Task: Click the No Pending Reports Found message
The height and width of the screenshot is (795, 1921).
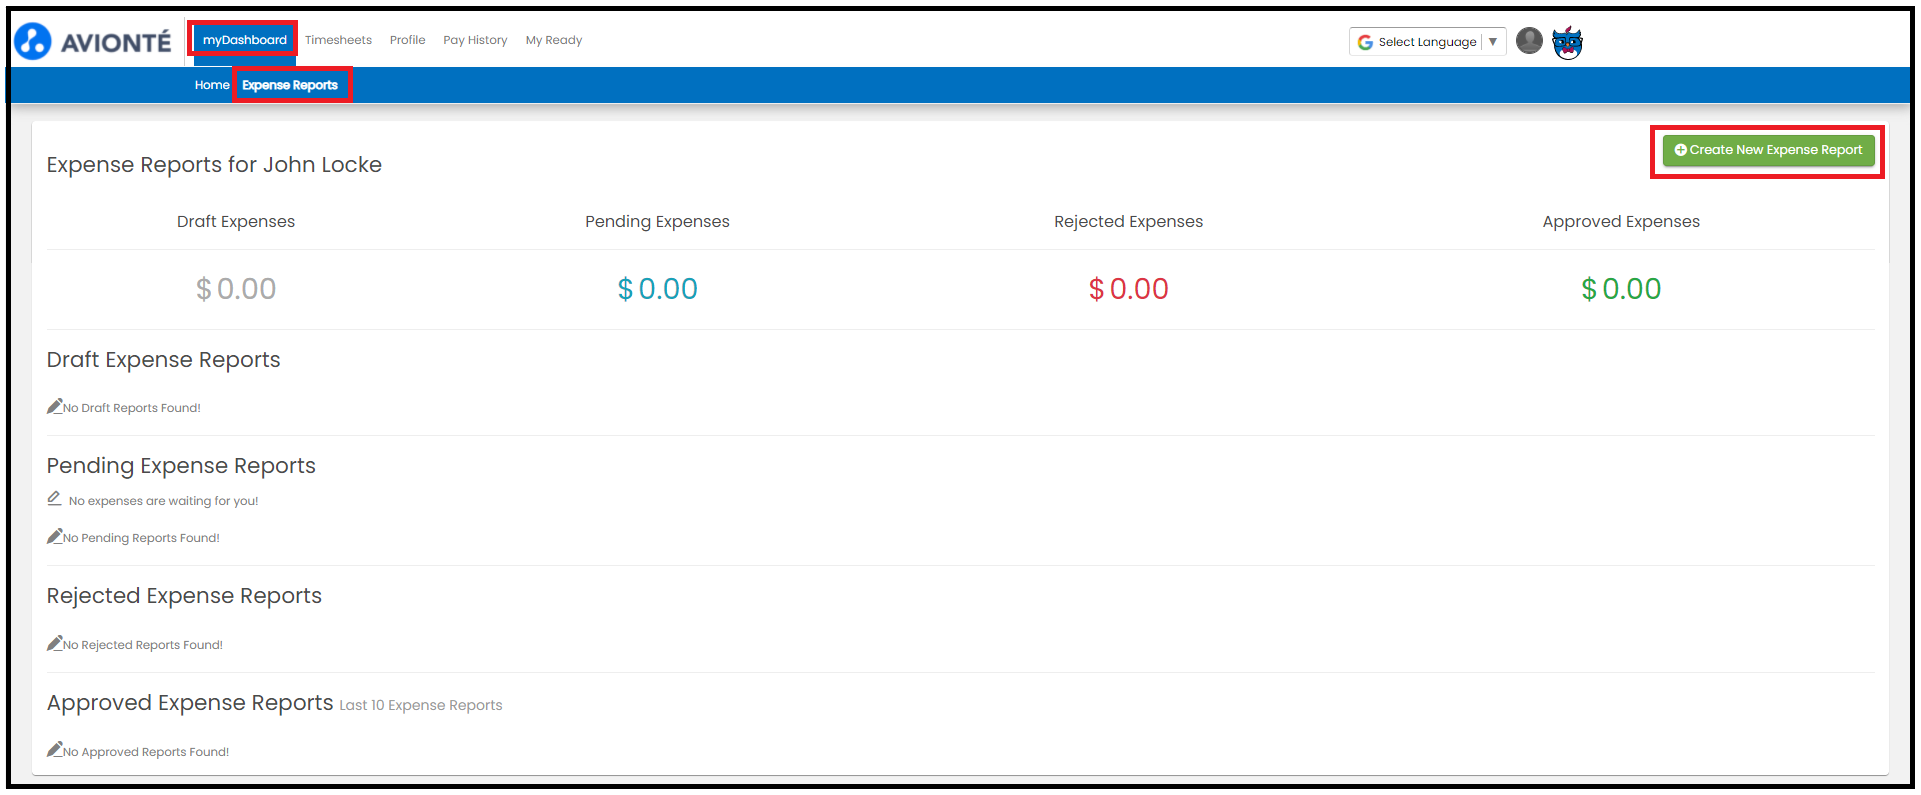Action: point(141,538)
